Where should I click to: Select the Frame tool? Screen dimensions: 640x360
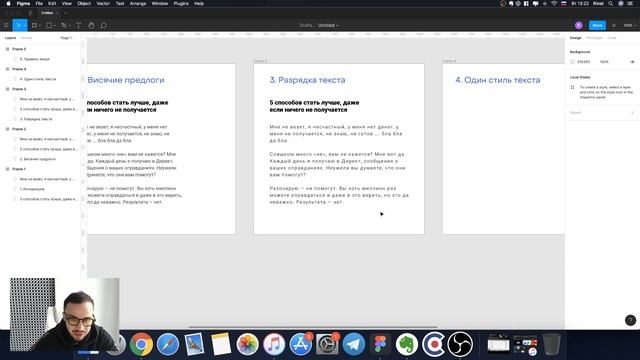[34, 25]
